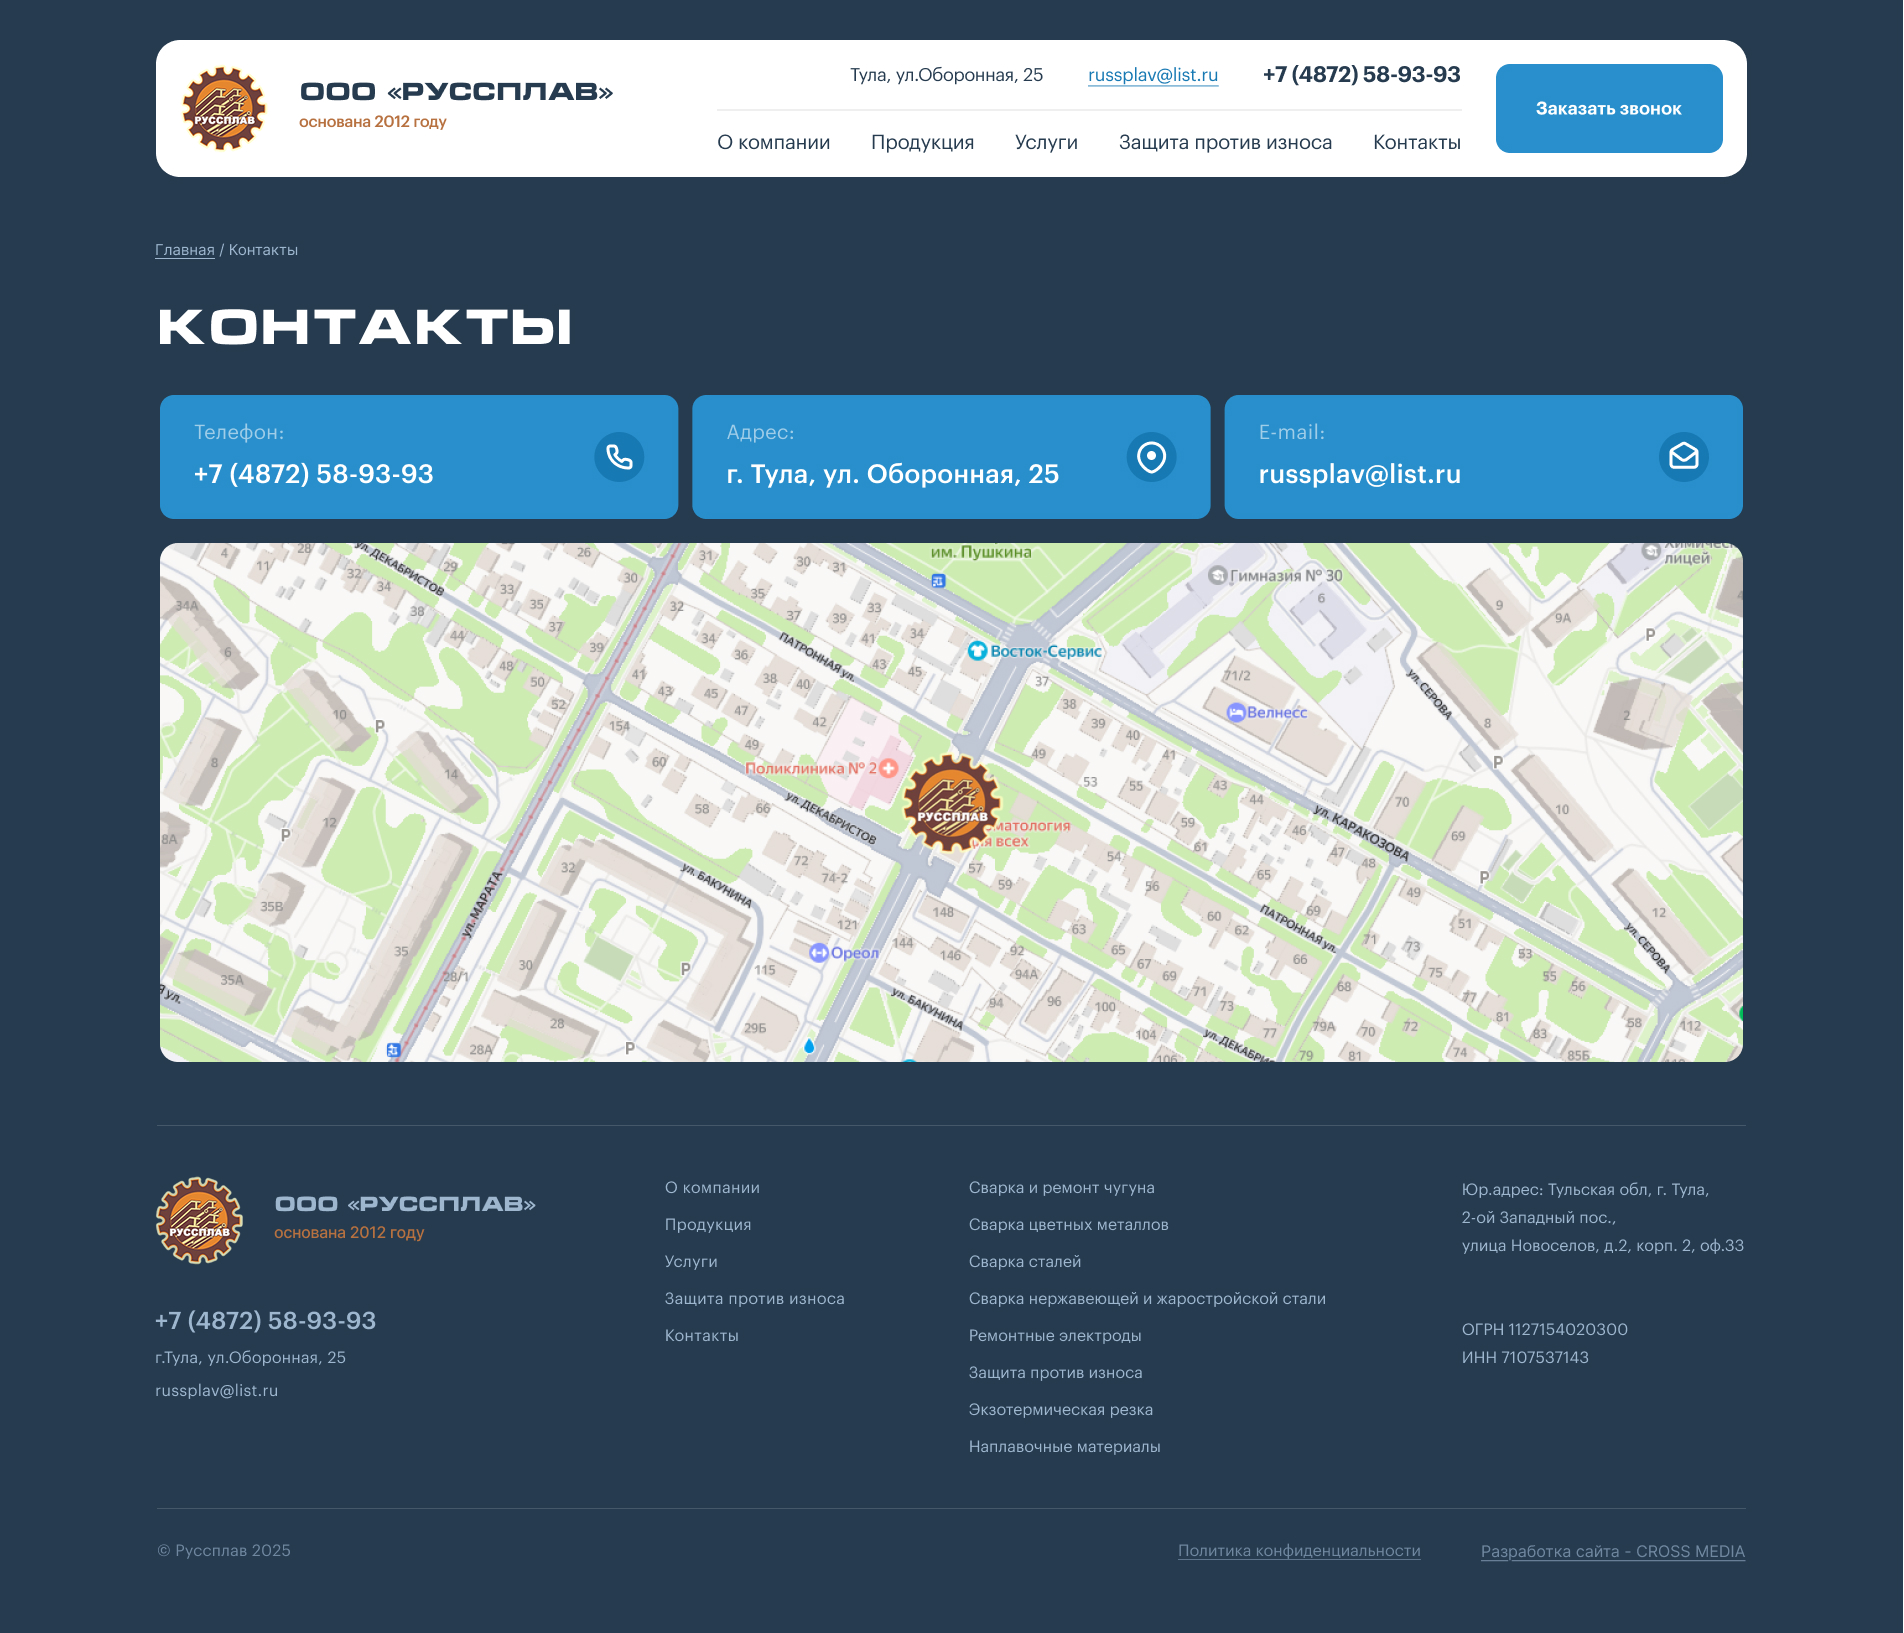Viewport: 1904px width, 1633px height.
Task: Click phone number in Телефон card
Action: pos(314,474)
